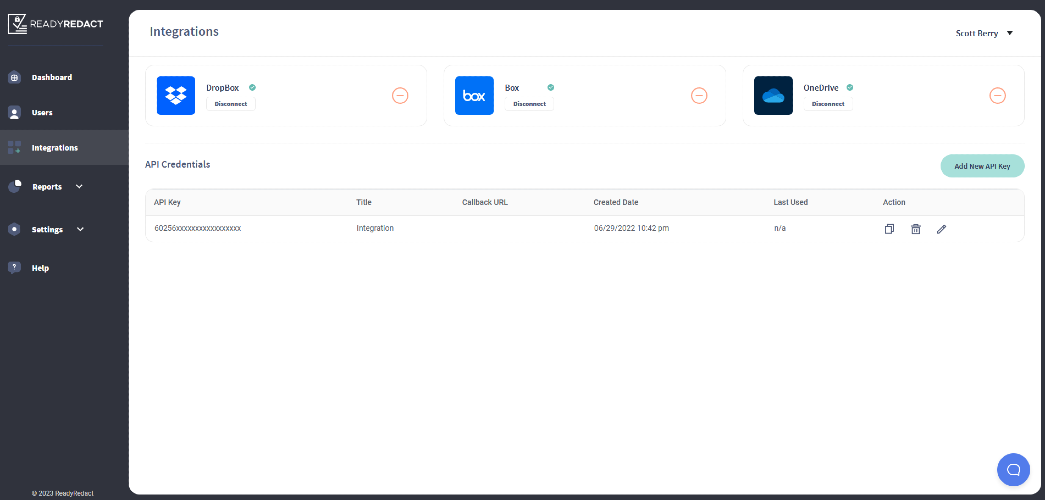Expand the Reports menu chevron

(x=79, y=187)
